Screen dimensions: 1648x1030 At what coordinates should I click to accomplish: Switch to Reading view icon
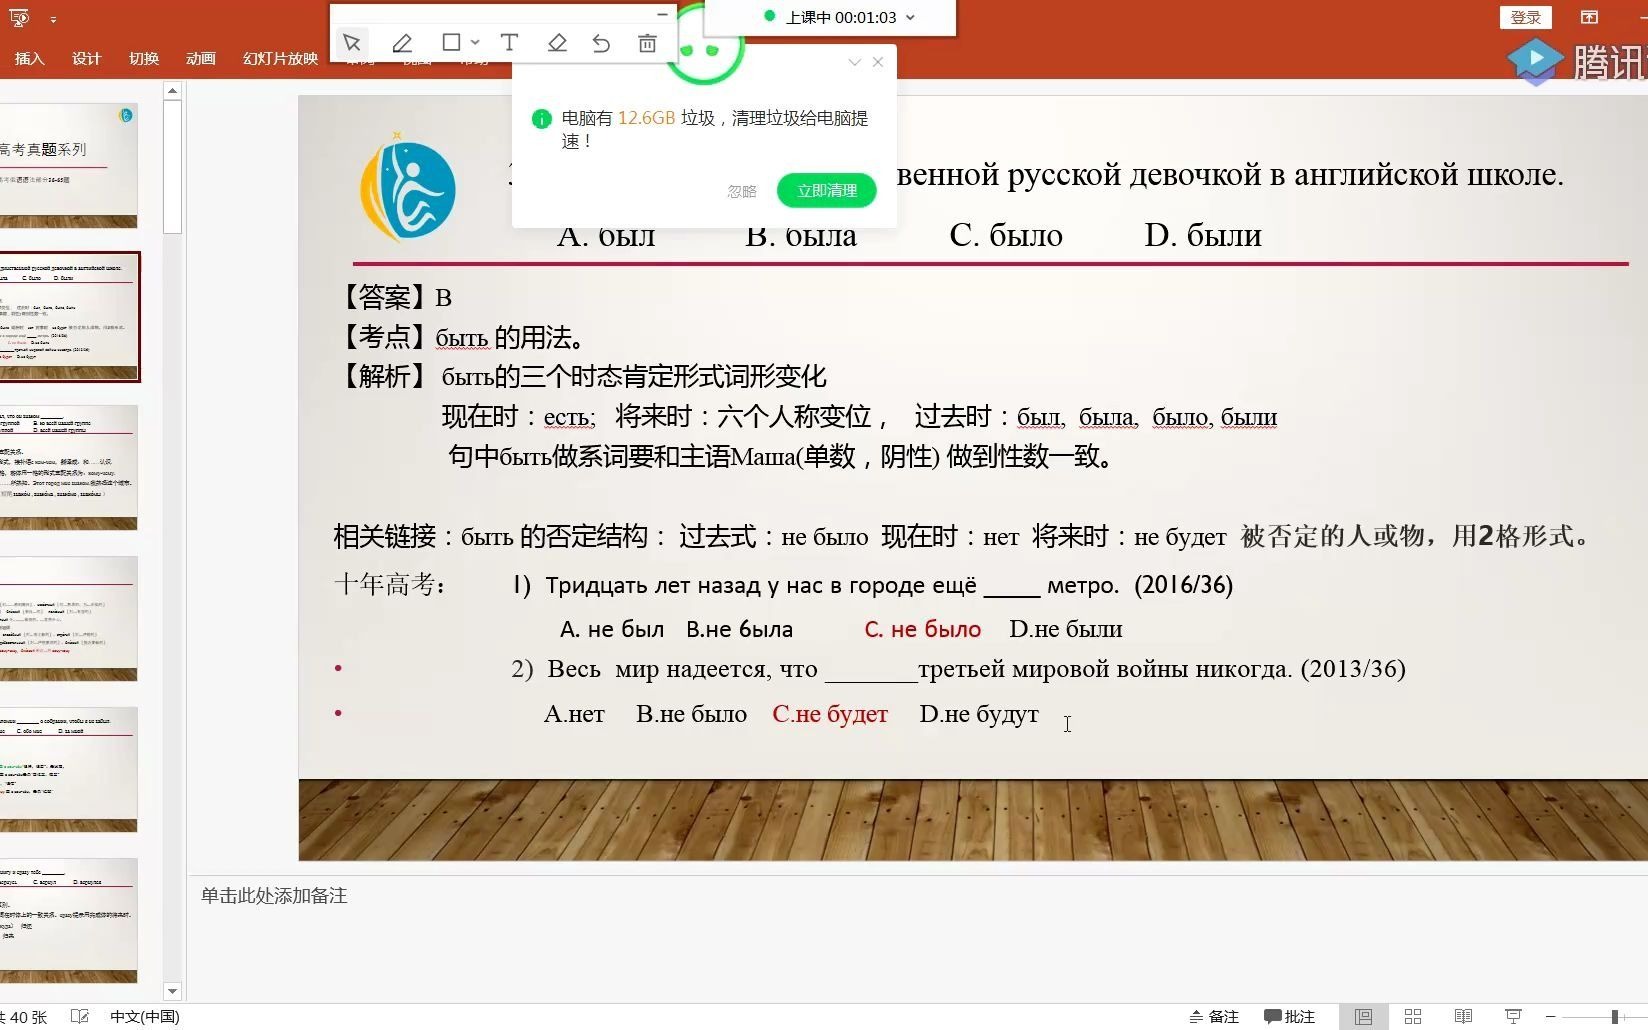tap(1463, 1017)
